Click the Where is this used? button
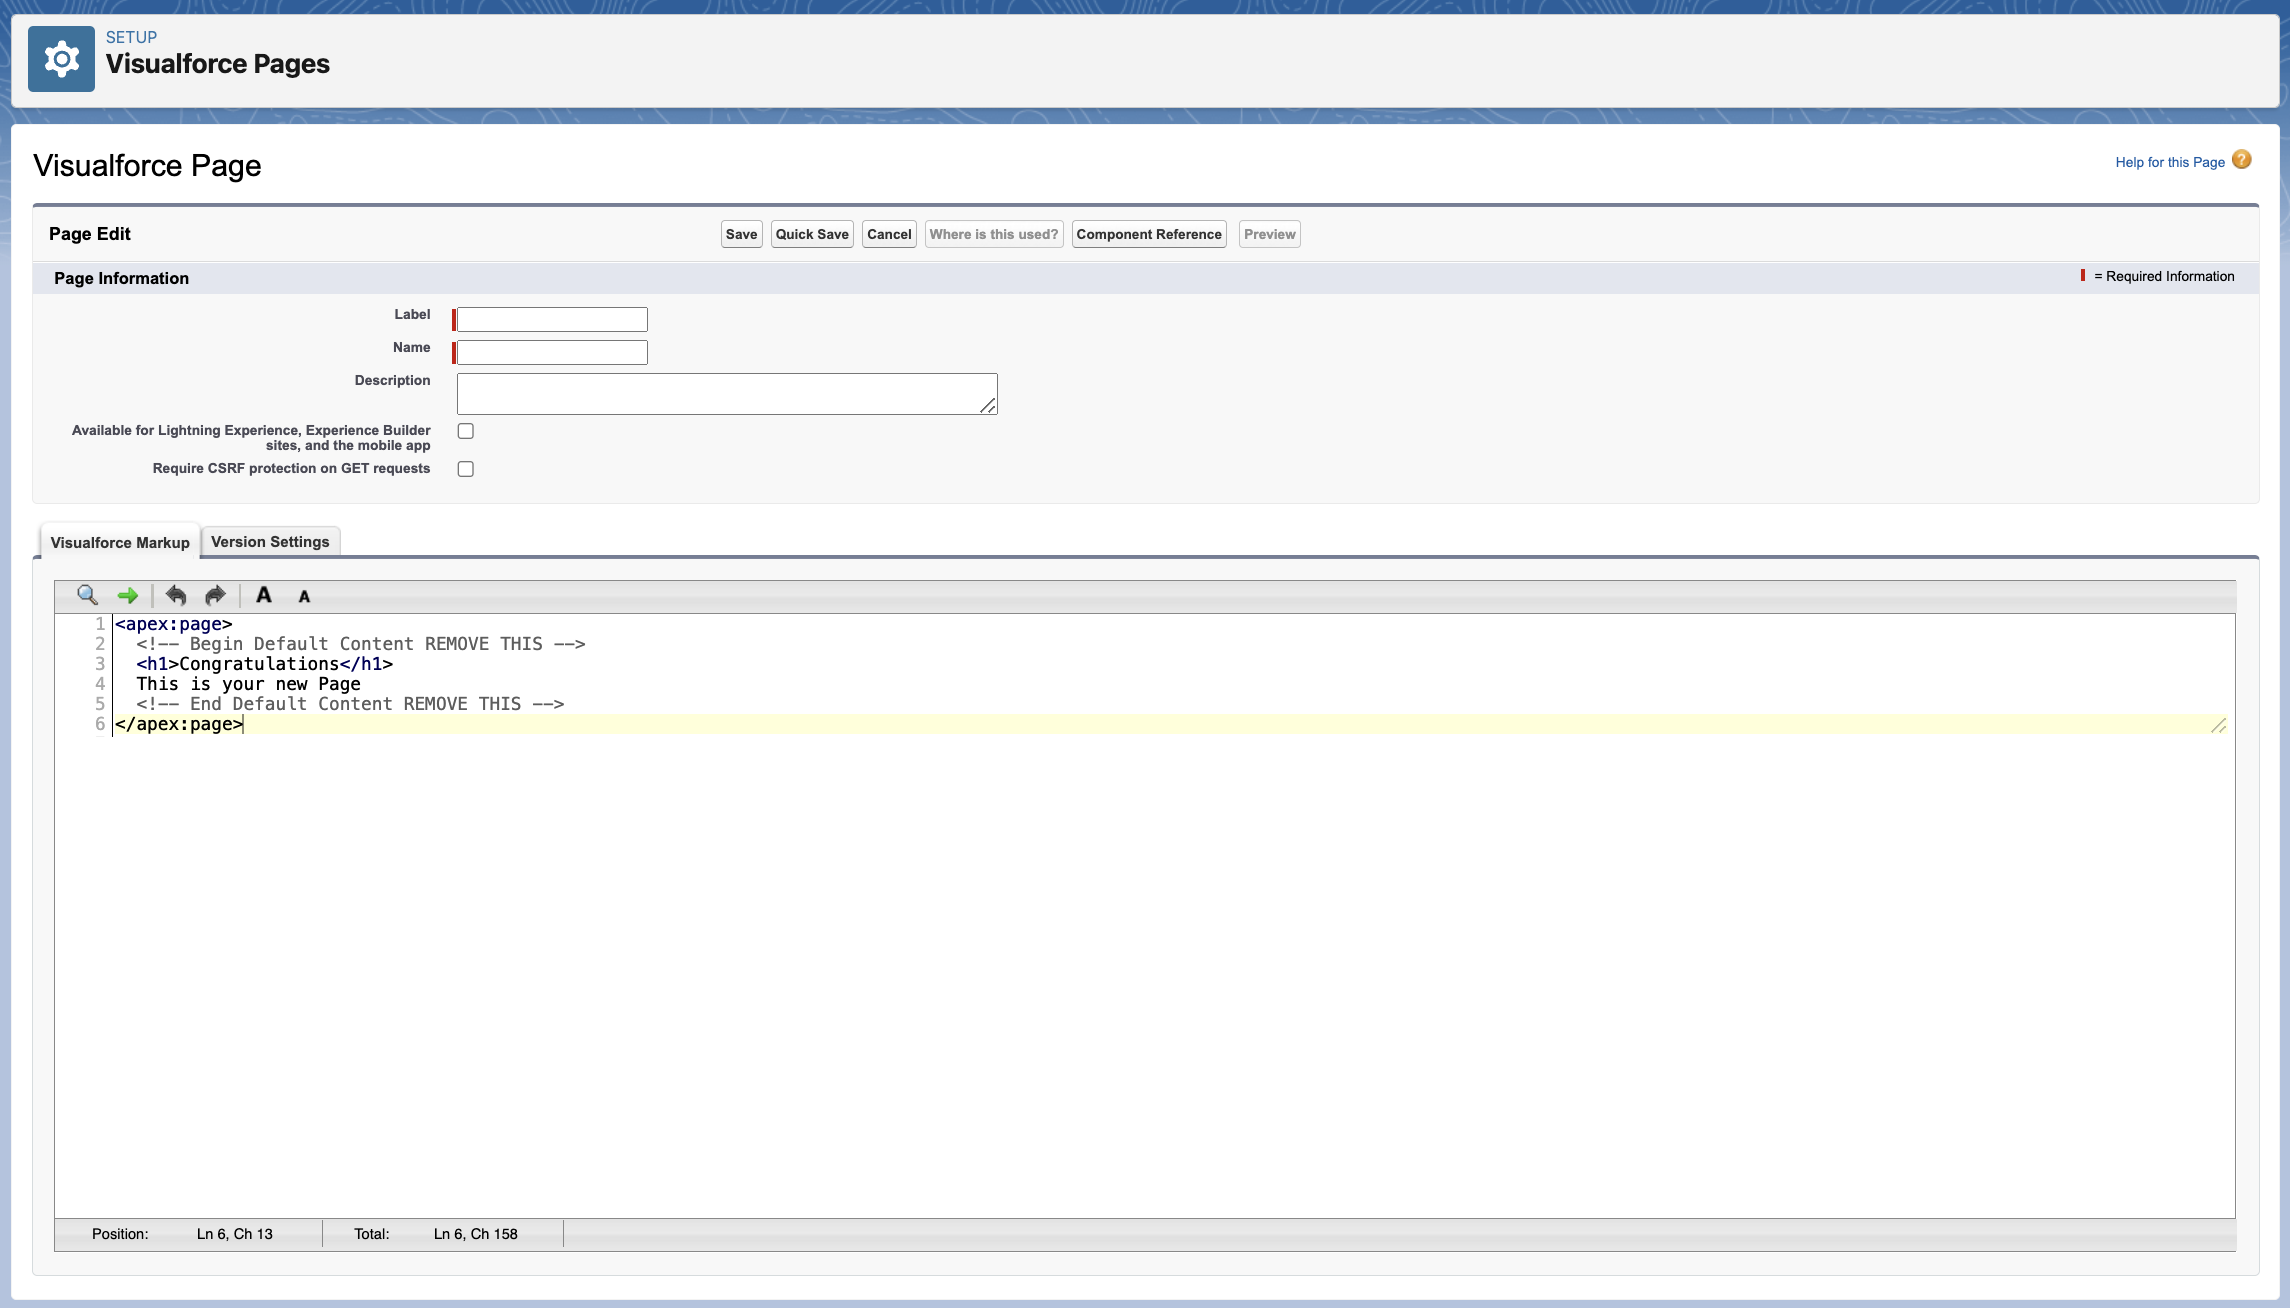Screen dimensions: 2290x1308 point(994,234)
